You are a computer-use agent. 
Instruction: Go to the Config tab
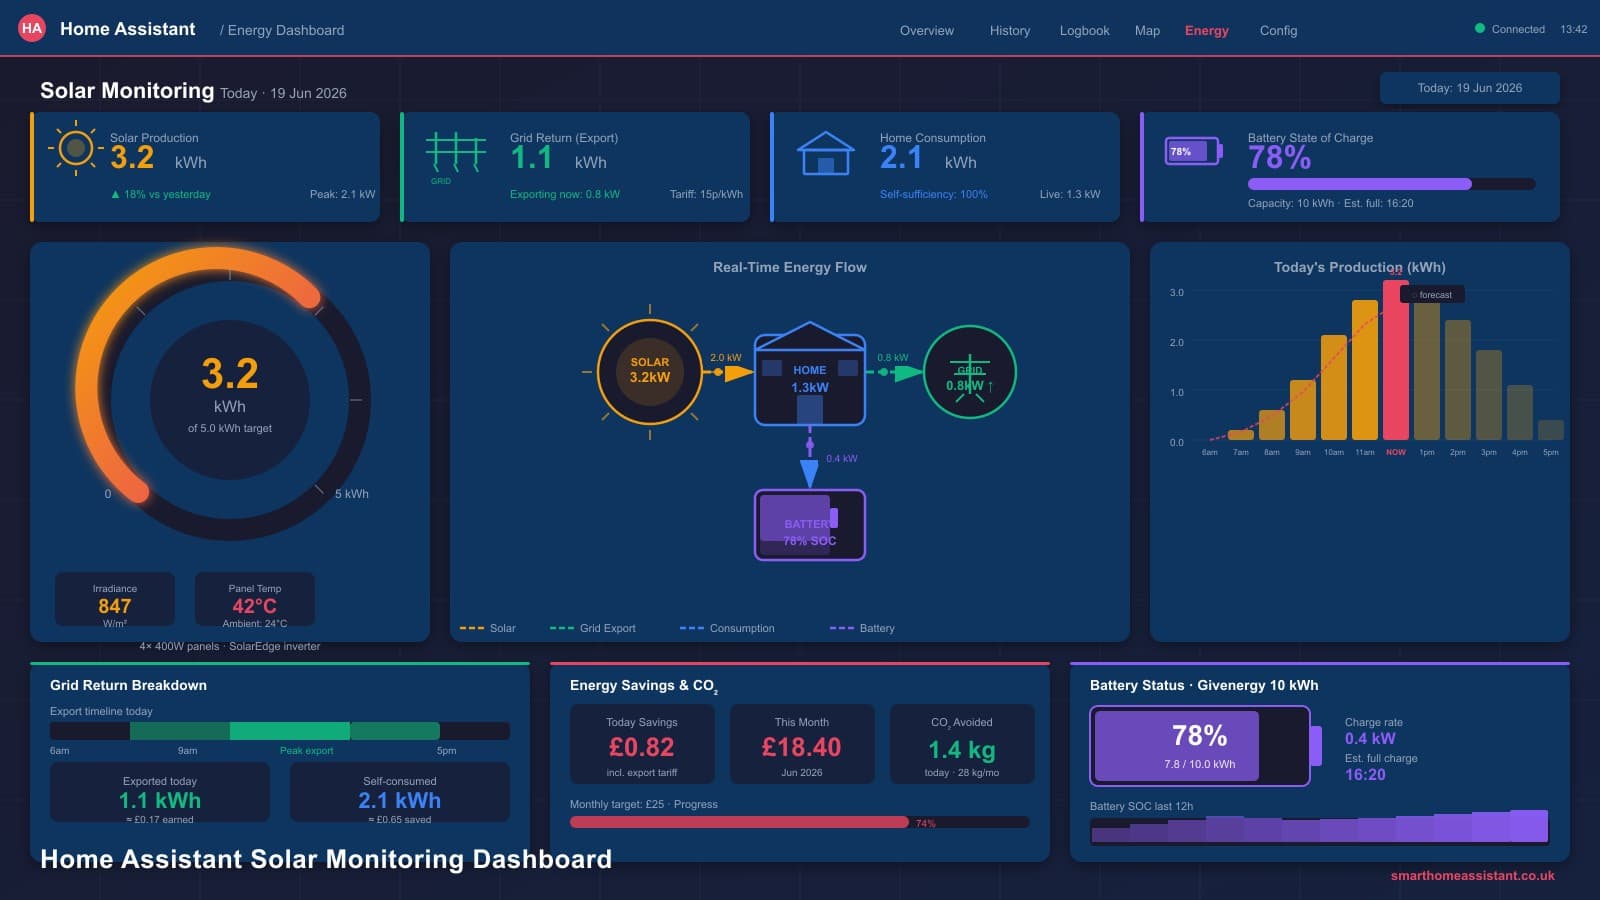tap(1278, 31)
